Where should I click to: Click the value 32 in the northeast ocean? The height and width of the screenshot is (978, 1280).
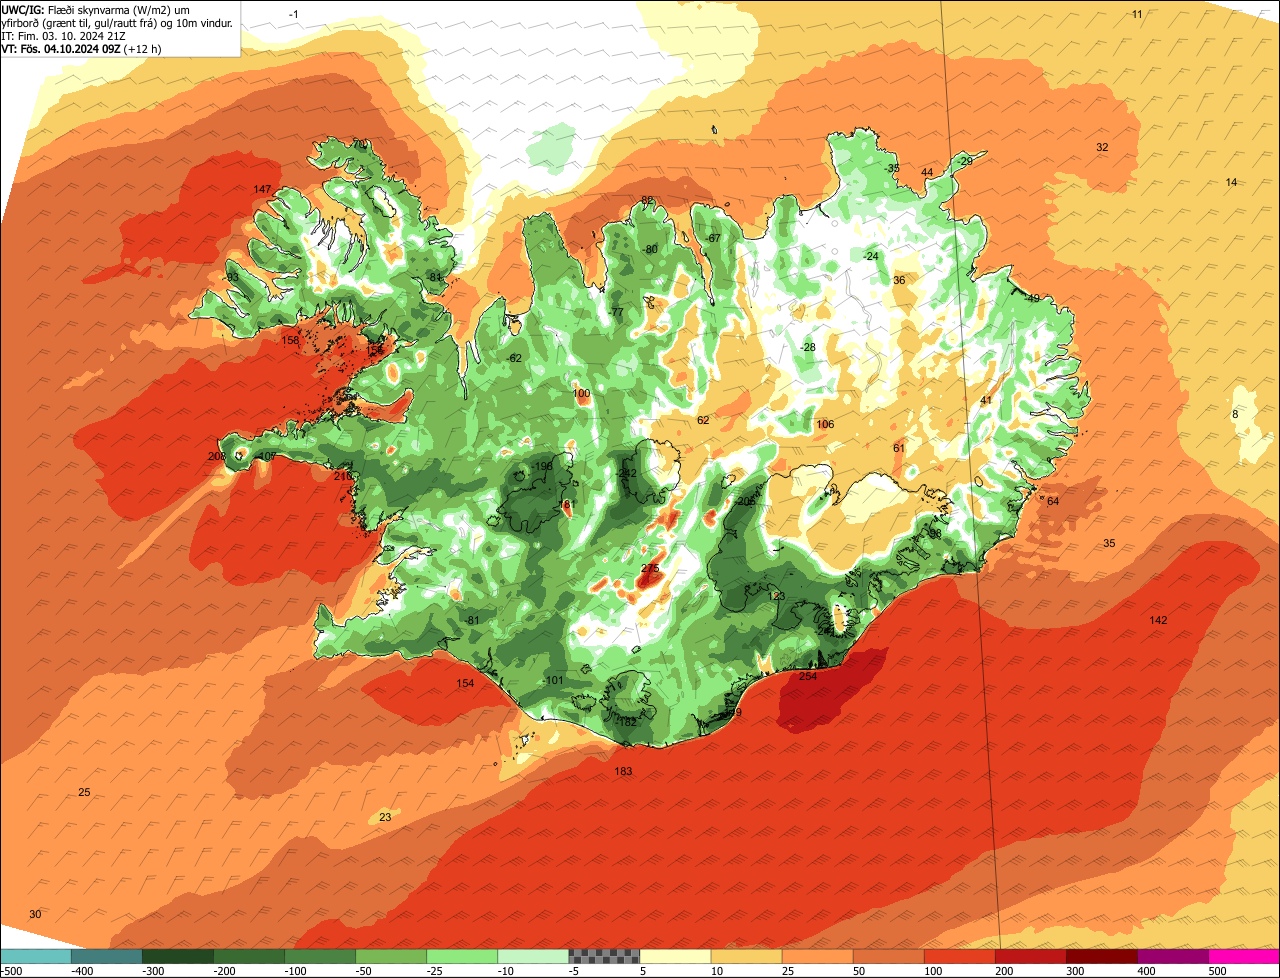1102,148
